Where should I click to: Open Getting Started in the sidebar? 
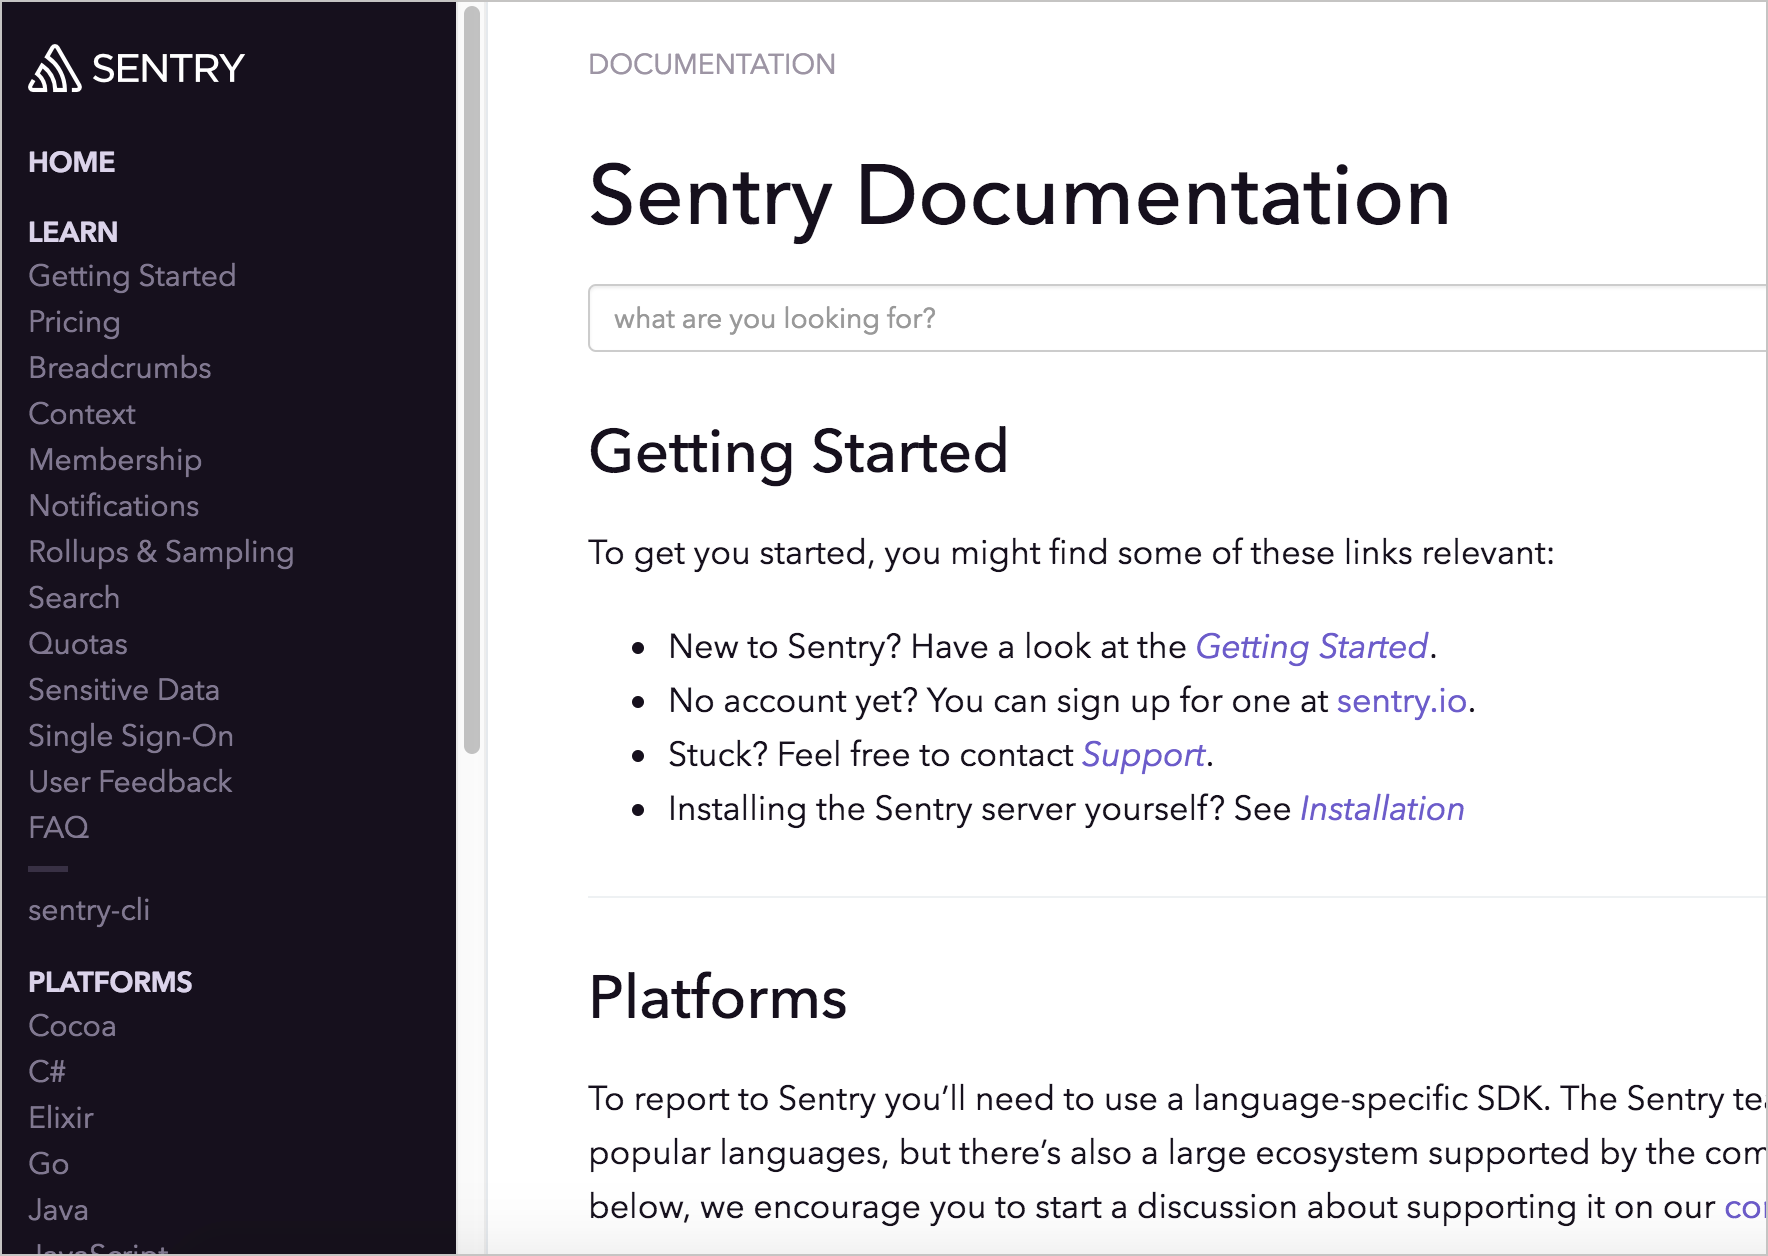coord(132,276)
